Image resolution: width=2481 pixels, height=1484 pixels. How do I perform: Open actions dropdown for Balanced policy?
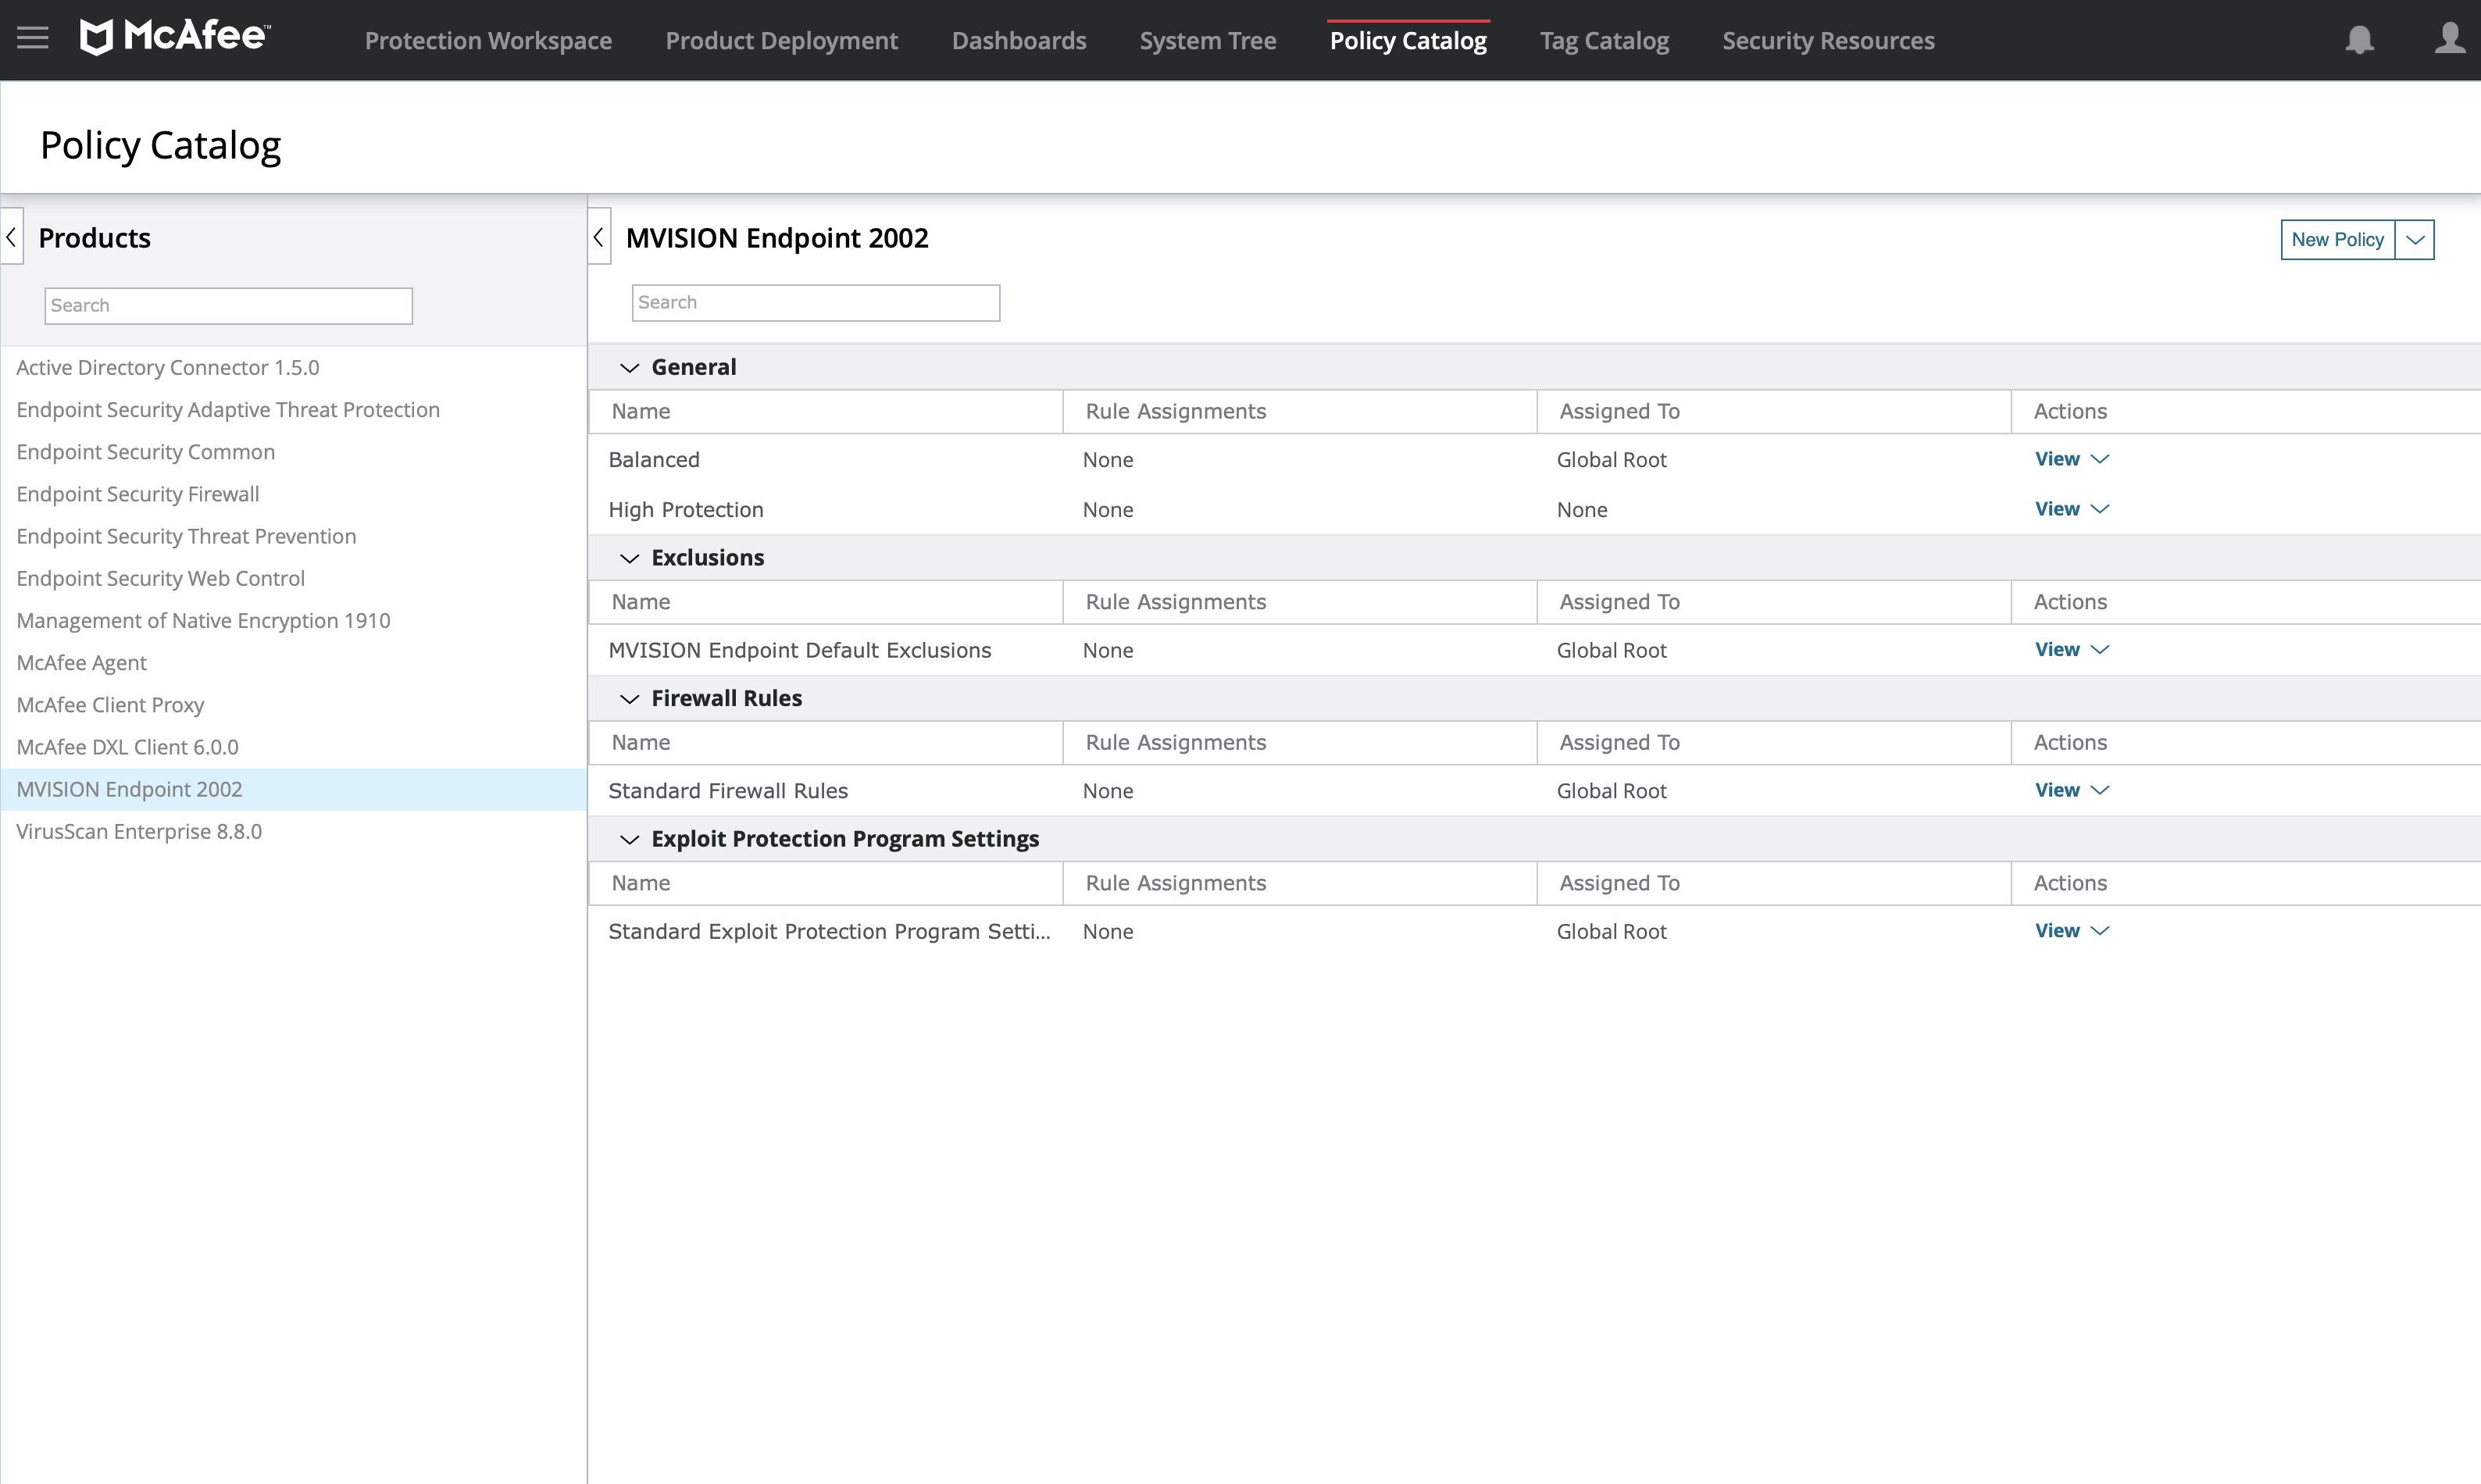(x=2100, y=459)
